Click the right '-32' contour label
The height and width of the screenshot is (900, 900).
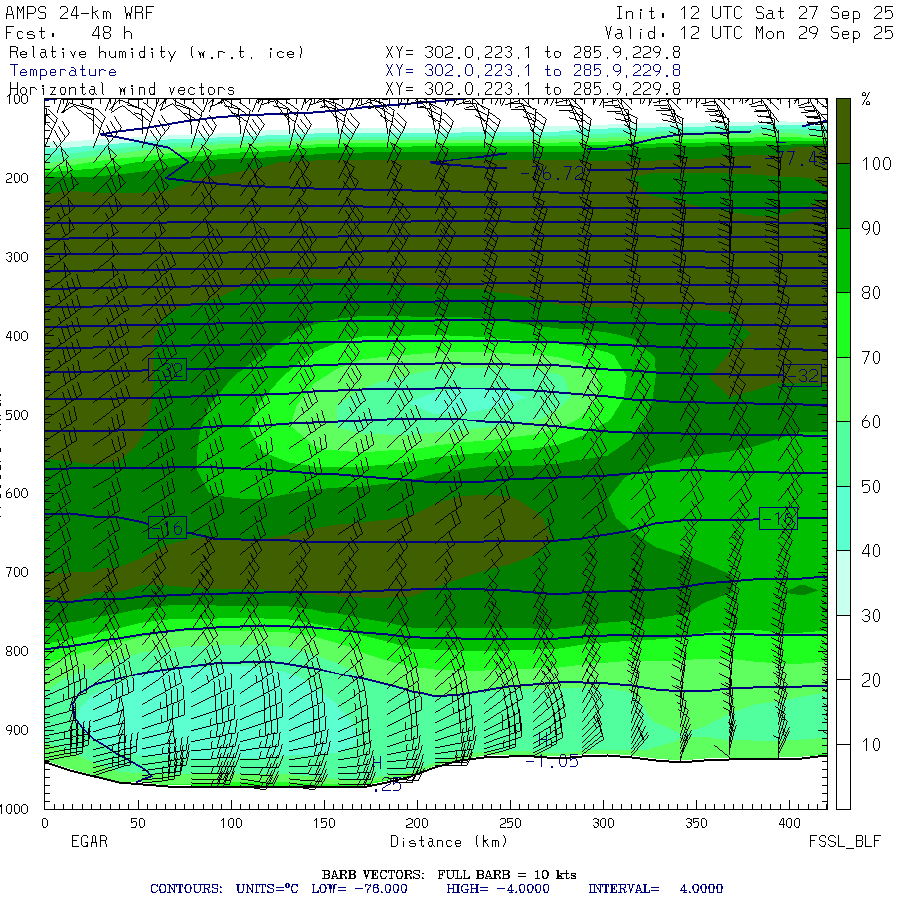pos(802,375)
